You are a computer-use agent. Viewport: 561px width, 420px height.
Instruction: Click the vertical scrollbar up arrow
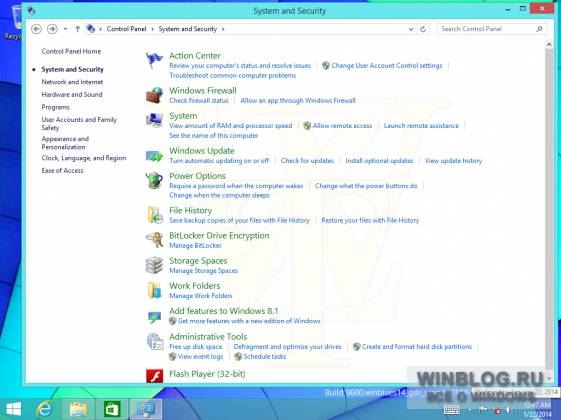549,44
